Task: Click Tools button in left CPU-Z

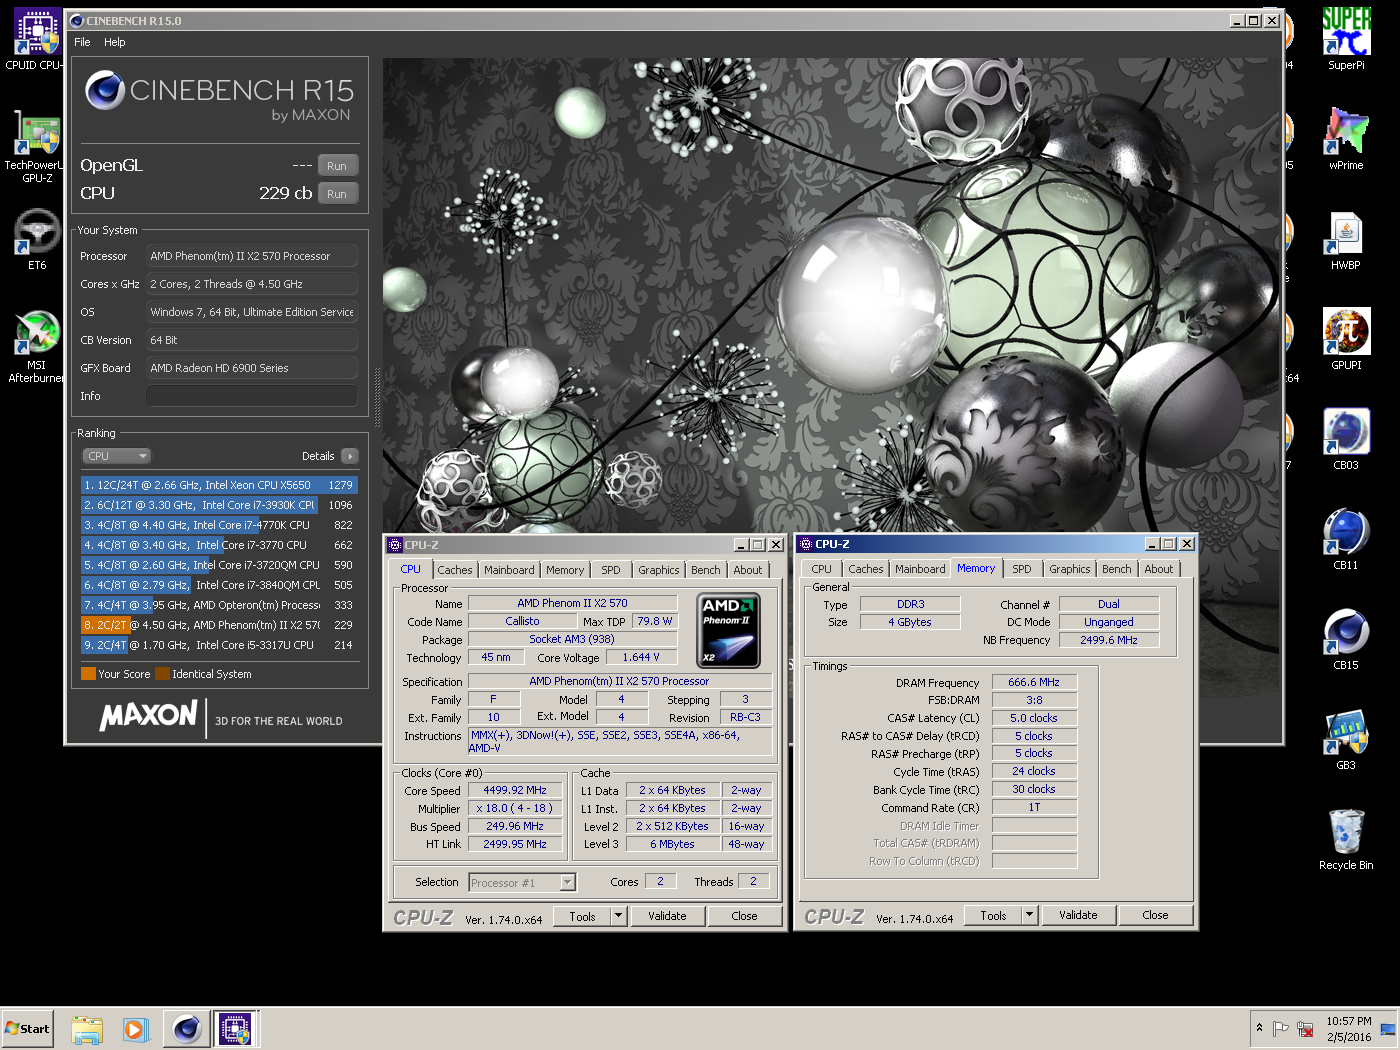Action: tap(583, 916)
